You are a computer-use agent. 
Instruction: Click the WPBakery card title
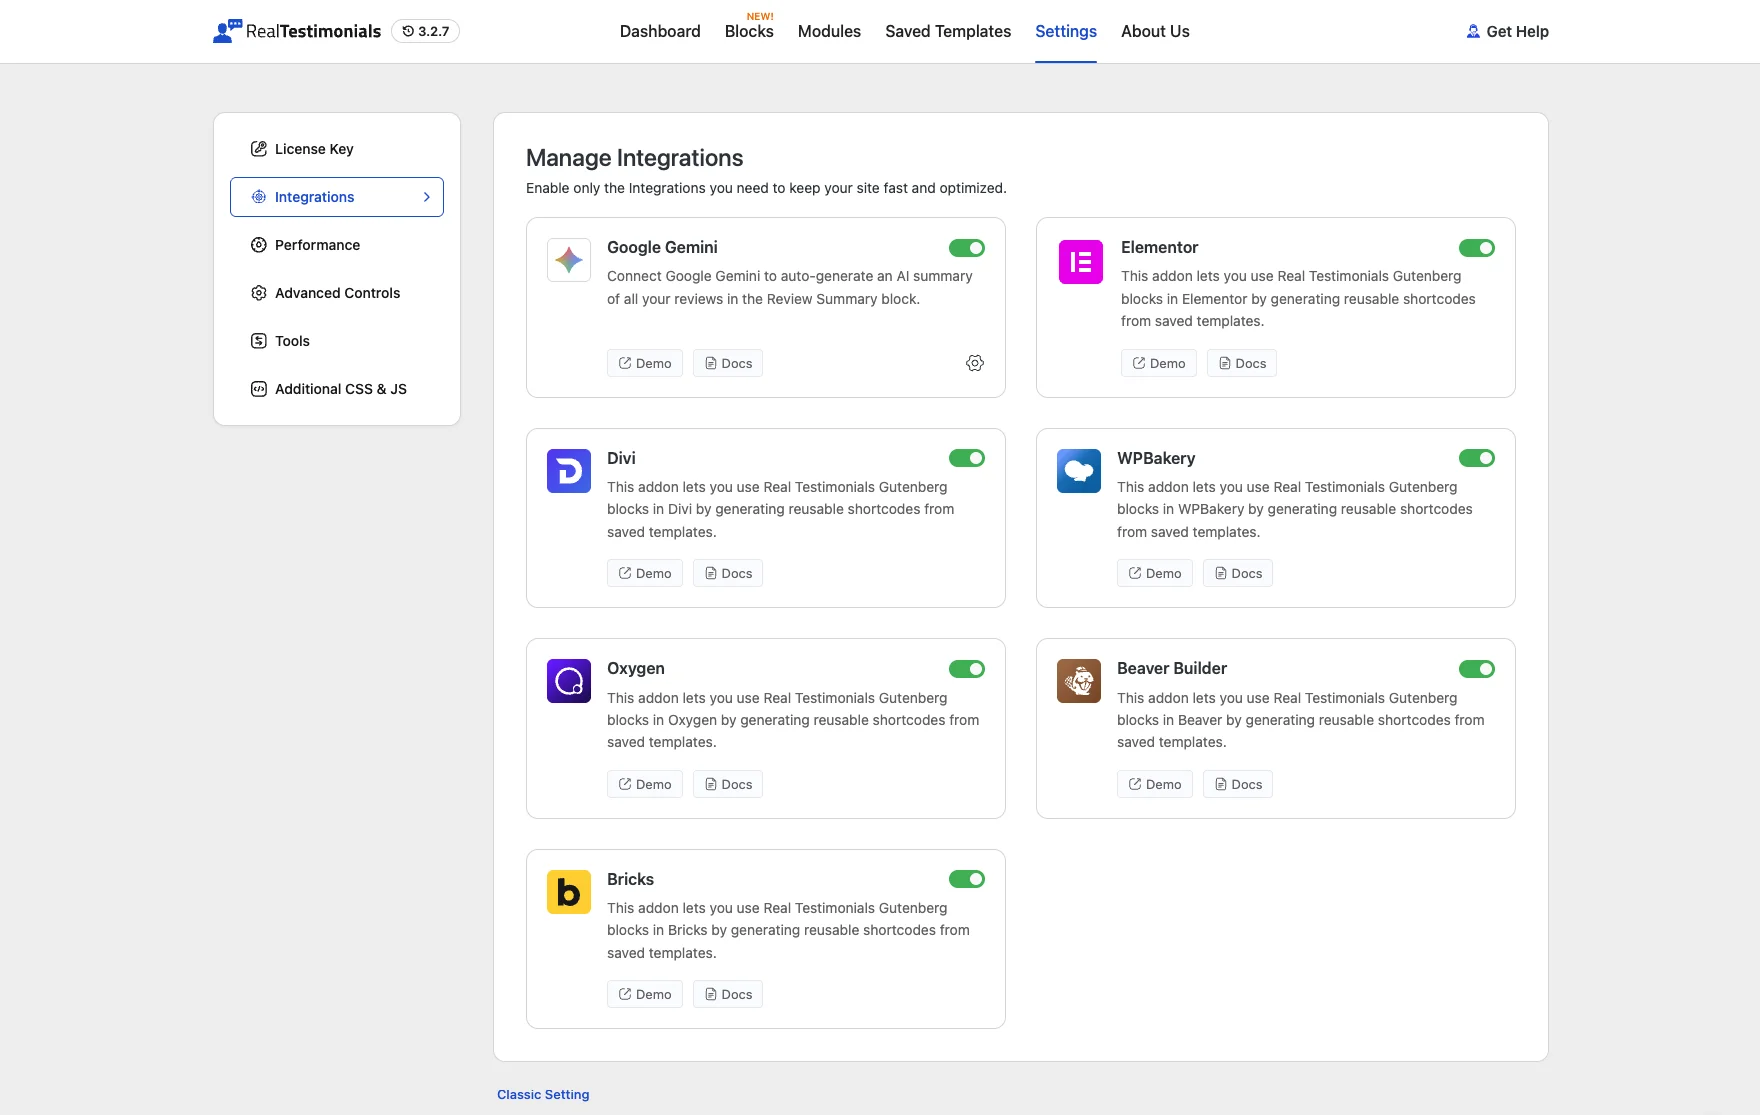pyautogui.click(x=1156, y=458)
